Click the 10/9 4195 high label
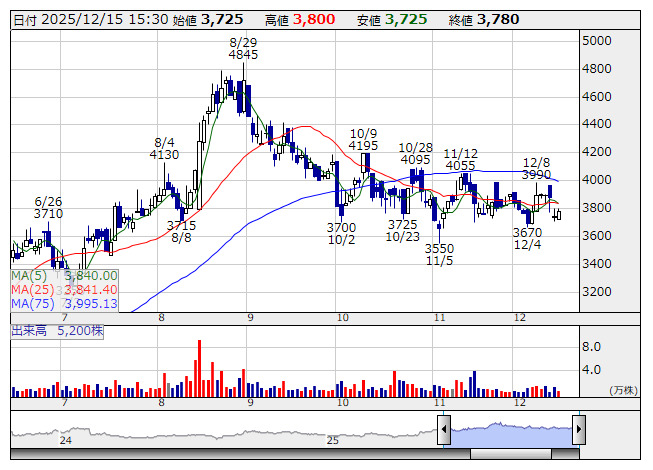 coord(363,139)
